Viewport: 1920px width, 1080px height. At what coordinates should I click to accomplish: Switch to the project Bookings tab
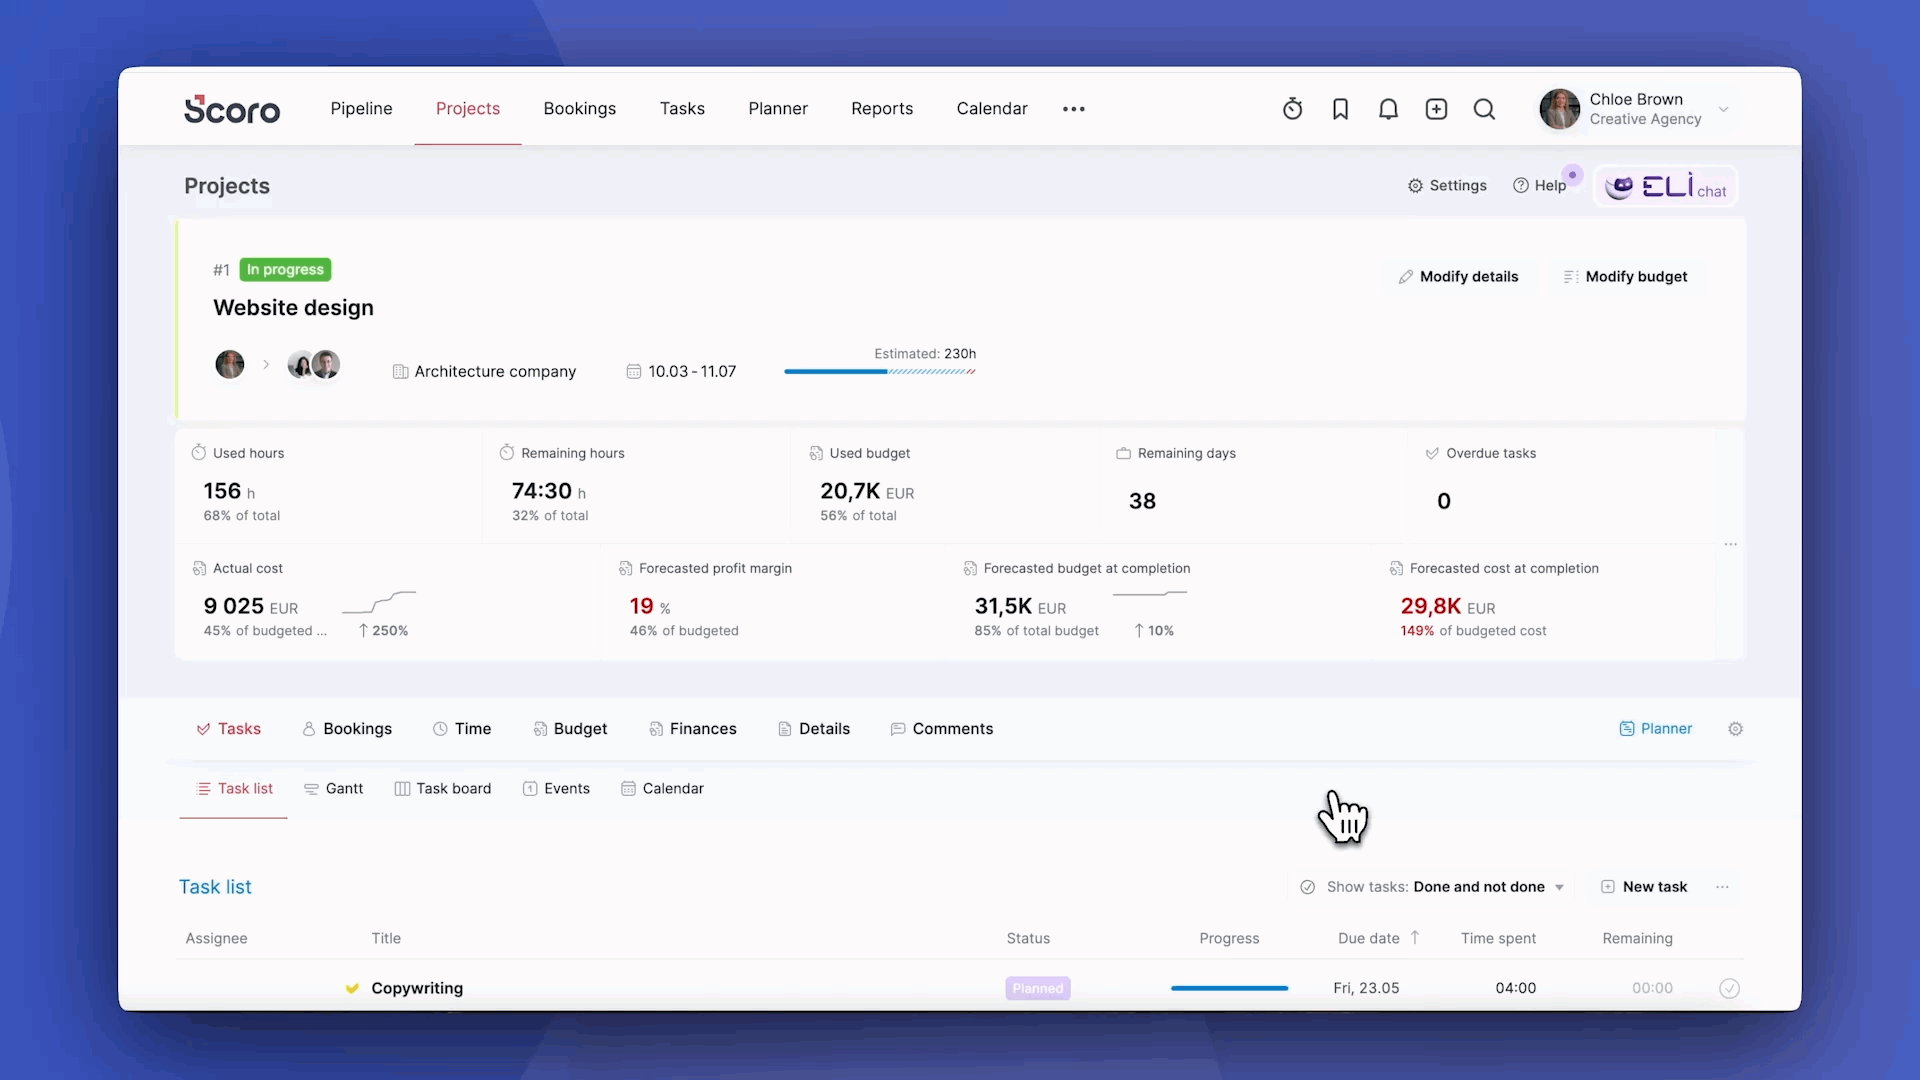[x=347, y=729]
